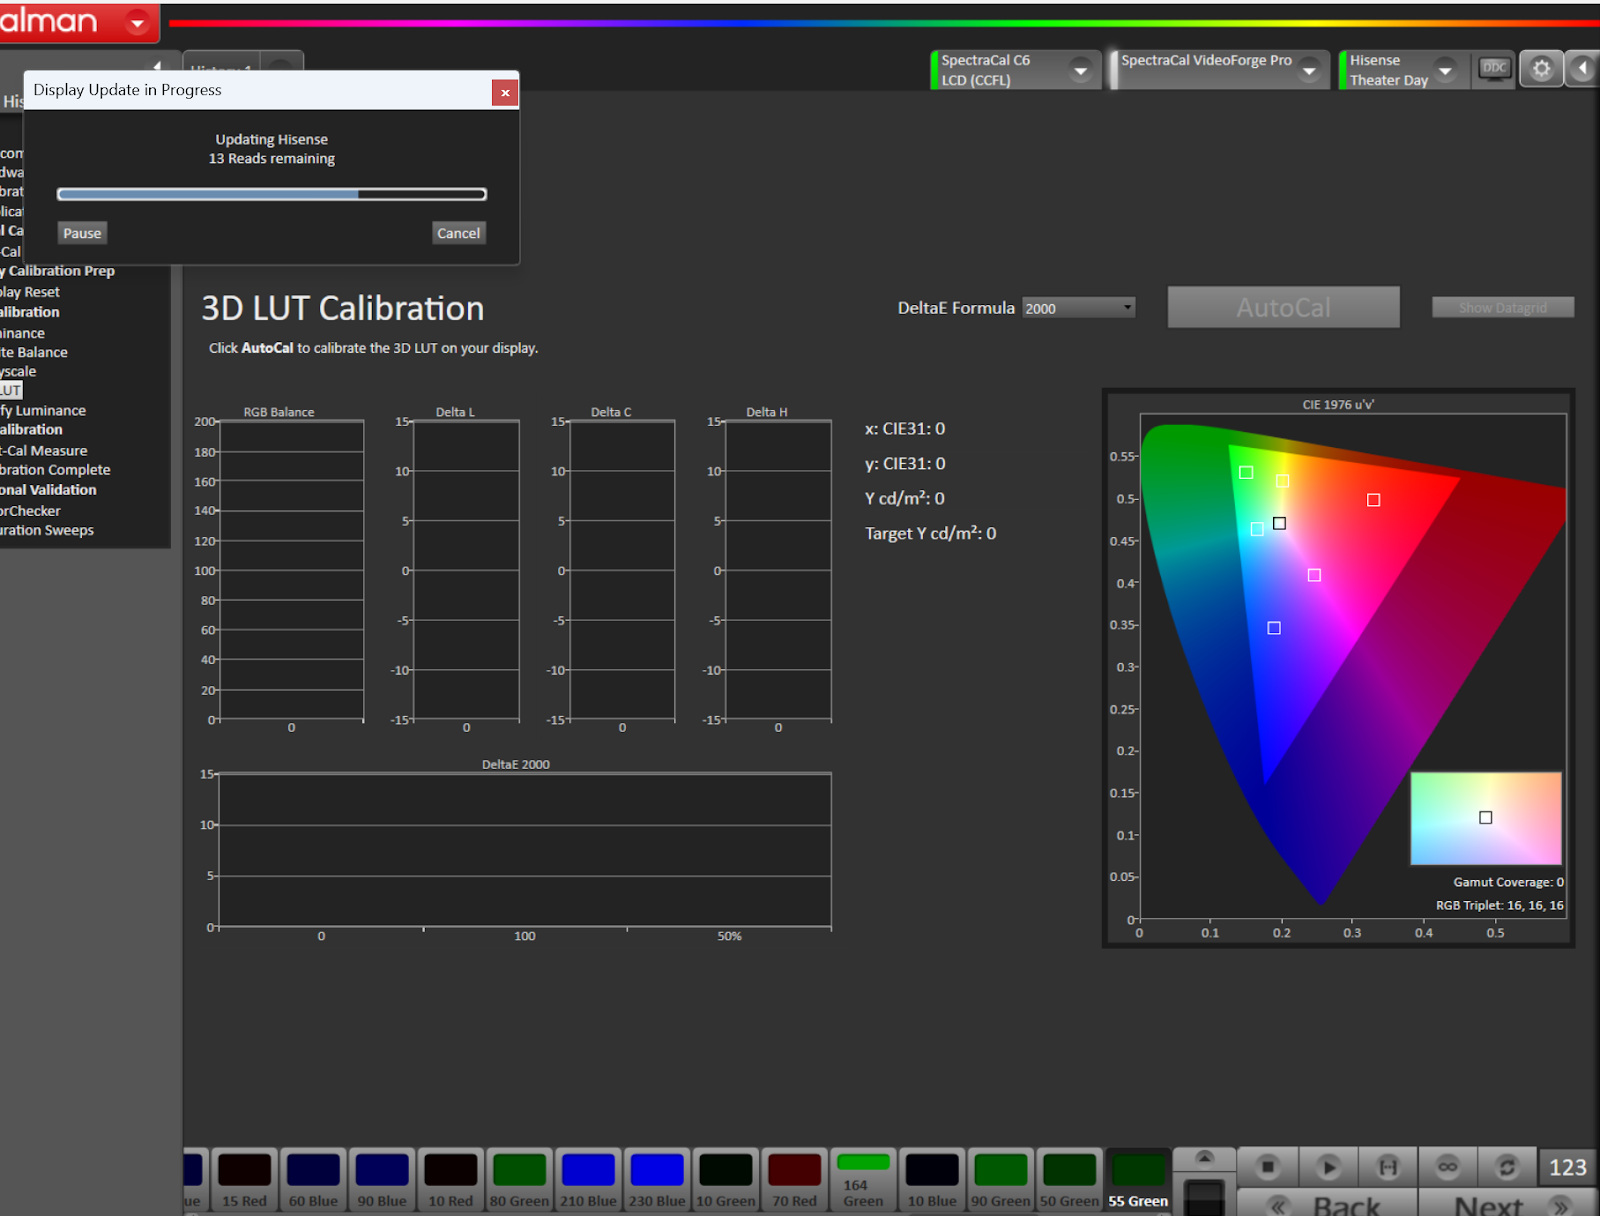Select the 10 Blue color patch
The height and width of the screenshot is (1216, 1600).
tap(932, 1180)
